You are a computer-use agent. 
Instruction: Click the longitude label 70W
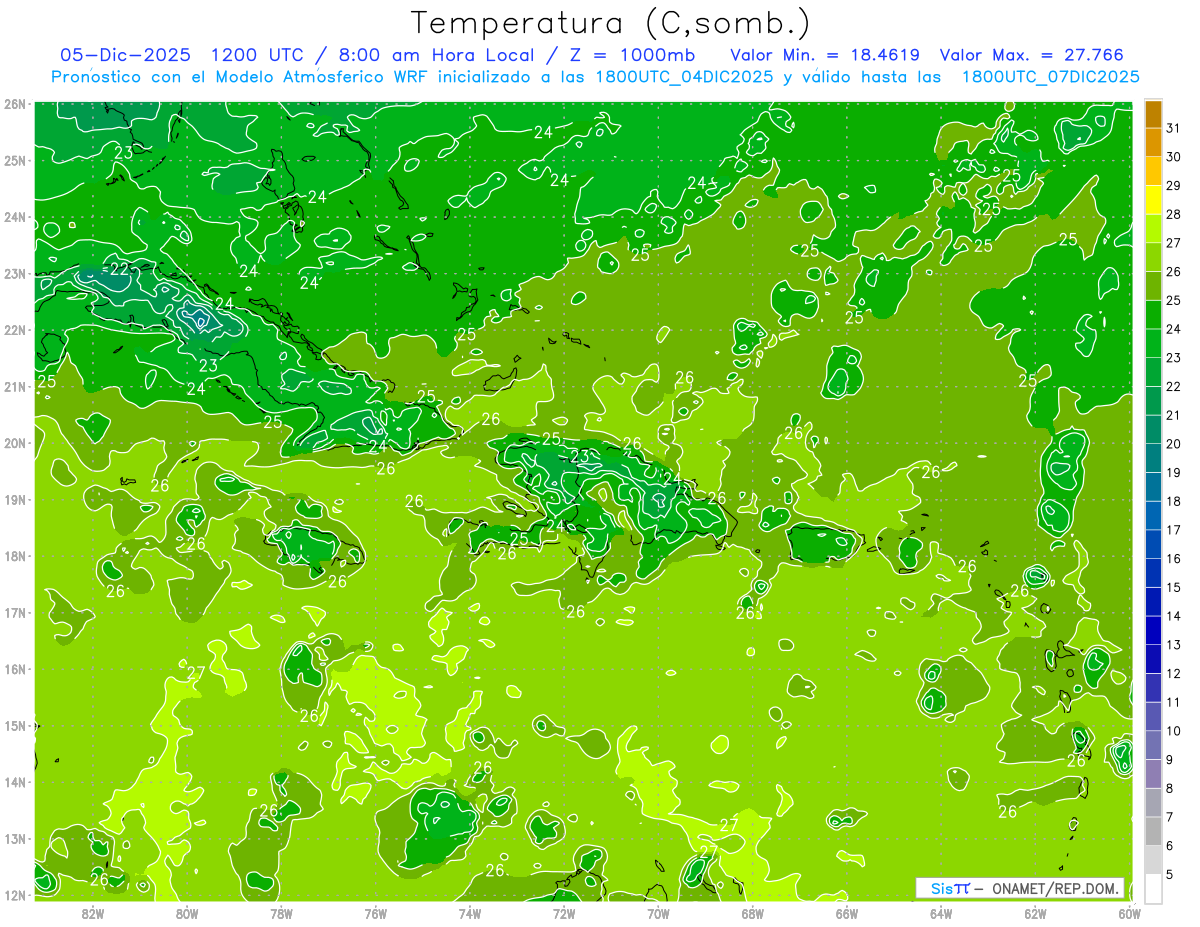tap(658, 913)
